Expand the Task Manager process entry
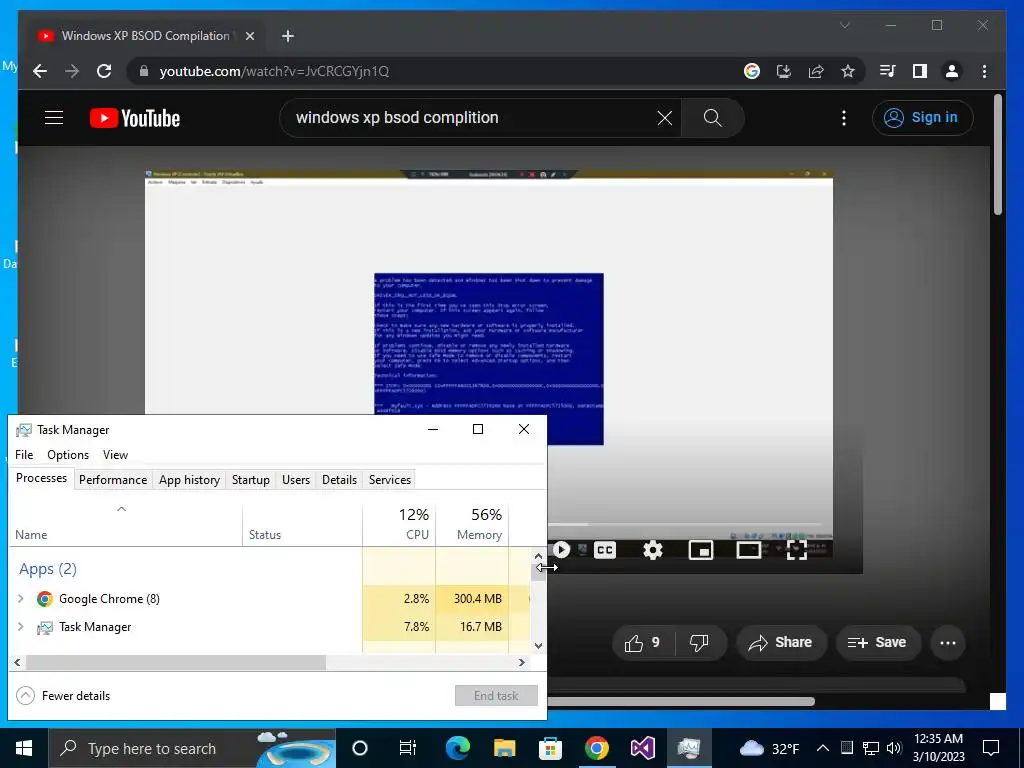Screen dimensions: 1024x768 click(x=20, y=626)
